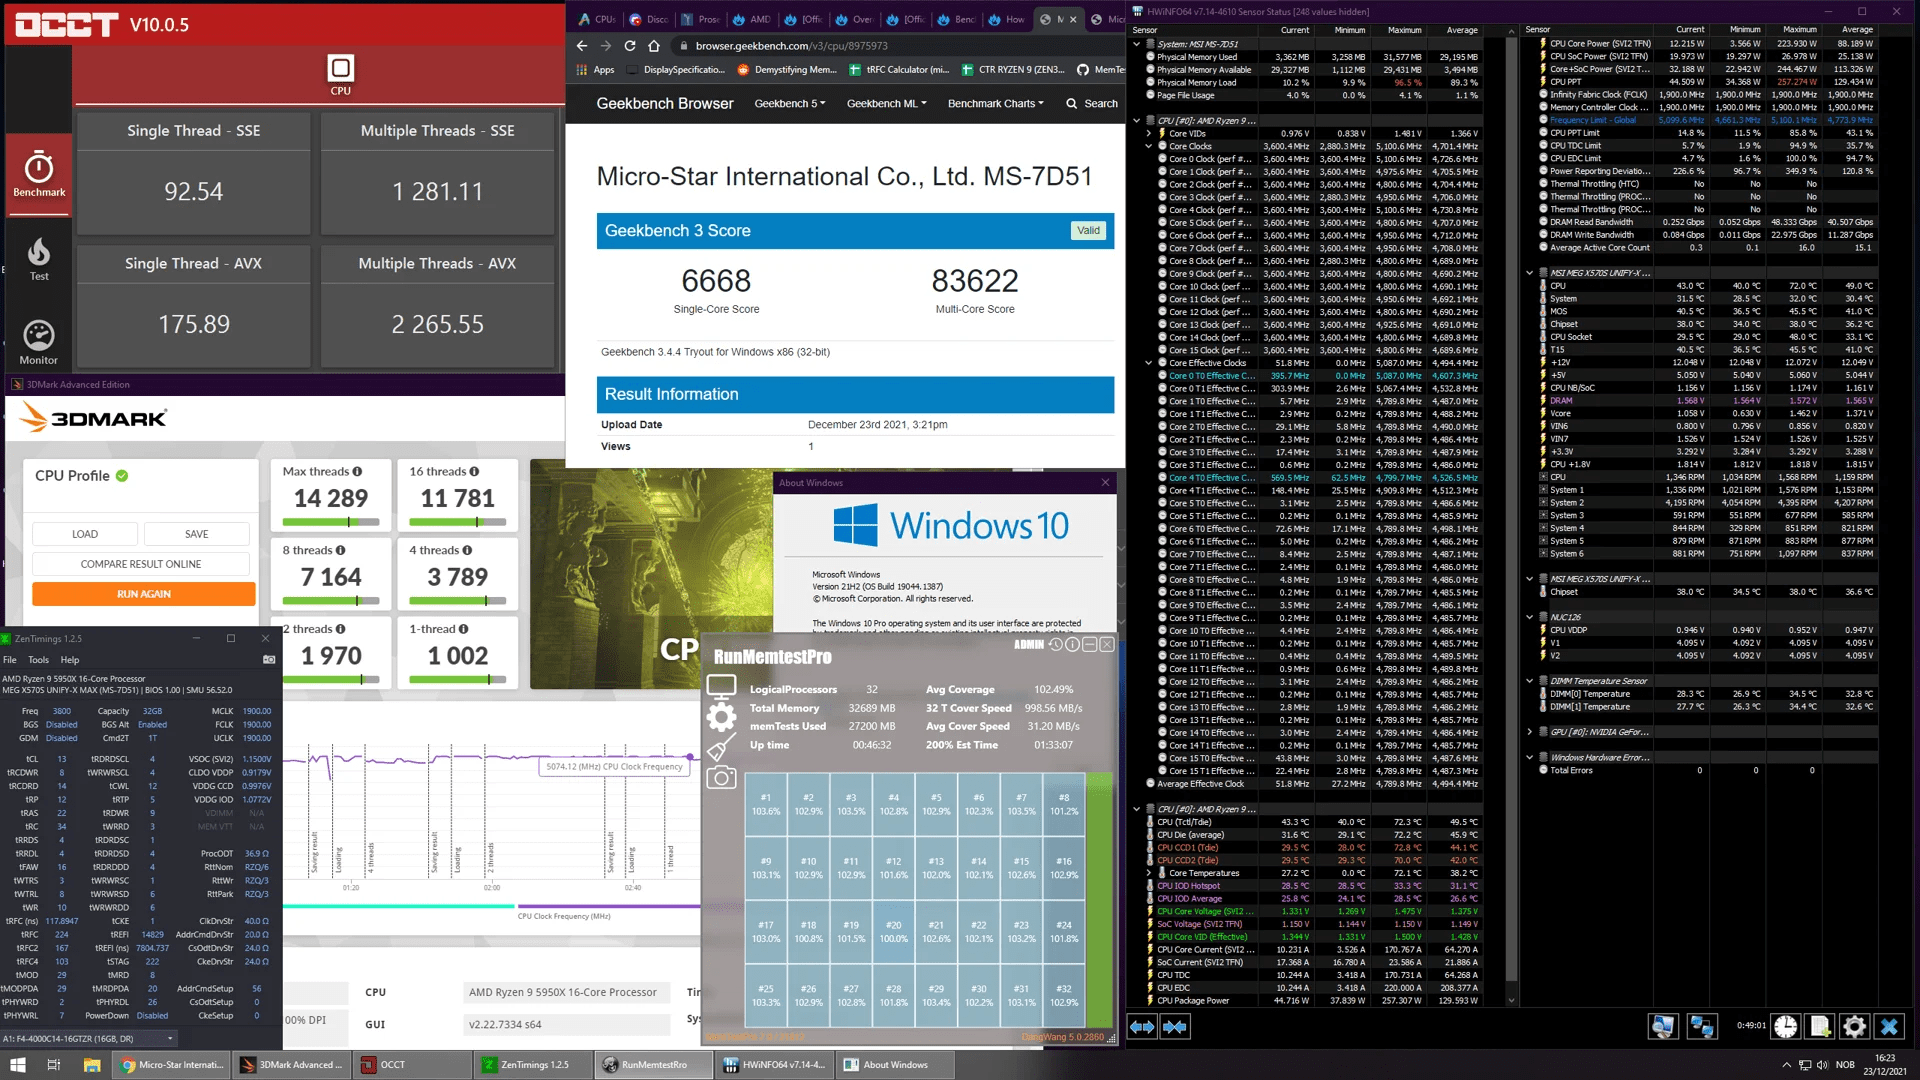Go back in the browser

pyautogui.click(x=582, y=46)
